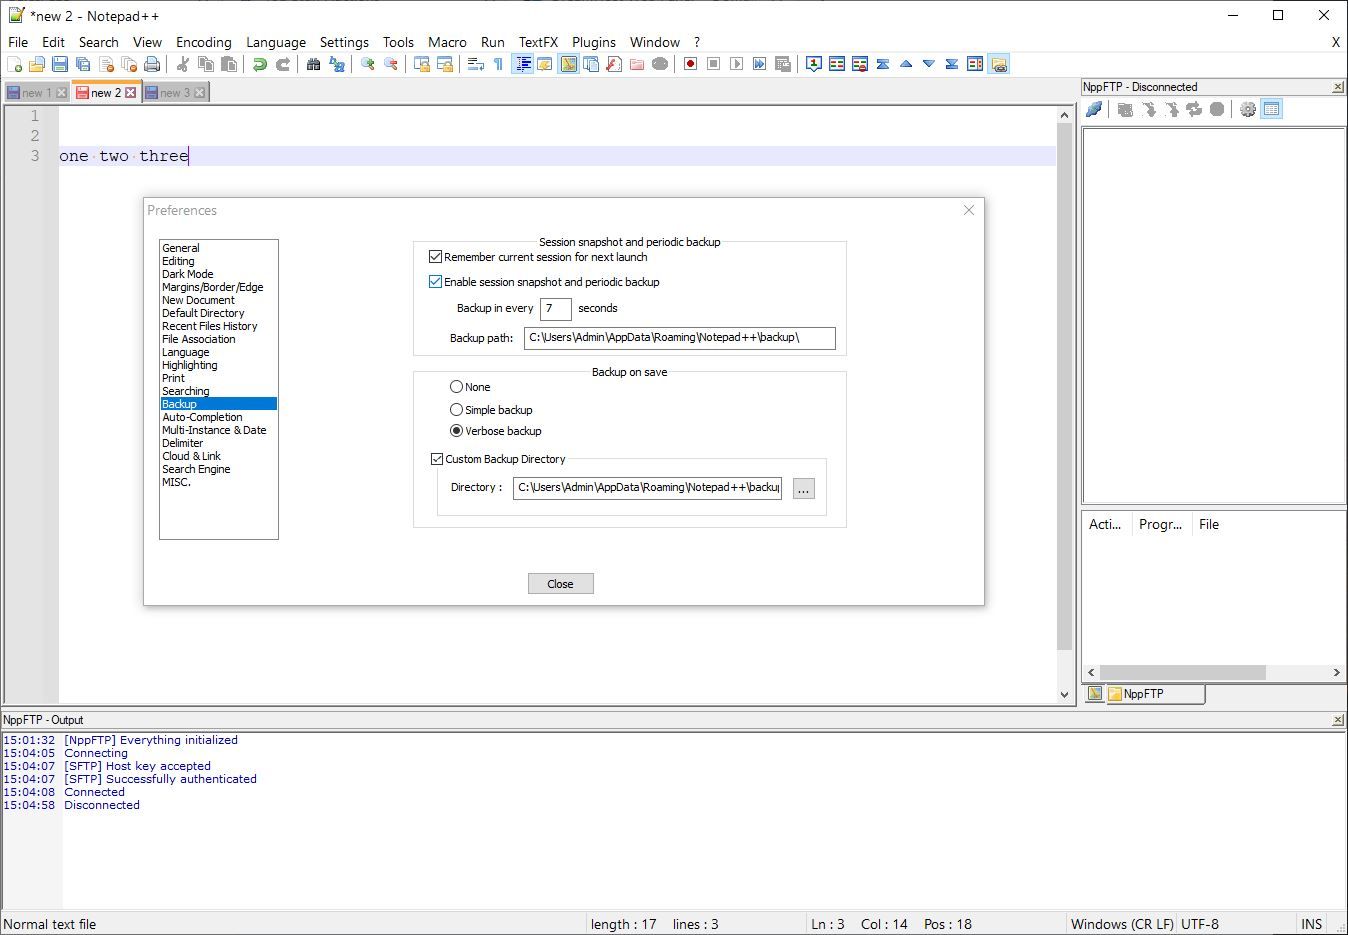The image size is (1348, 935).
Task: Toggle Word Wrap toolbar icon
Action: [x=476, y=64]
